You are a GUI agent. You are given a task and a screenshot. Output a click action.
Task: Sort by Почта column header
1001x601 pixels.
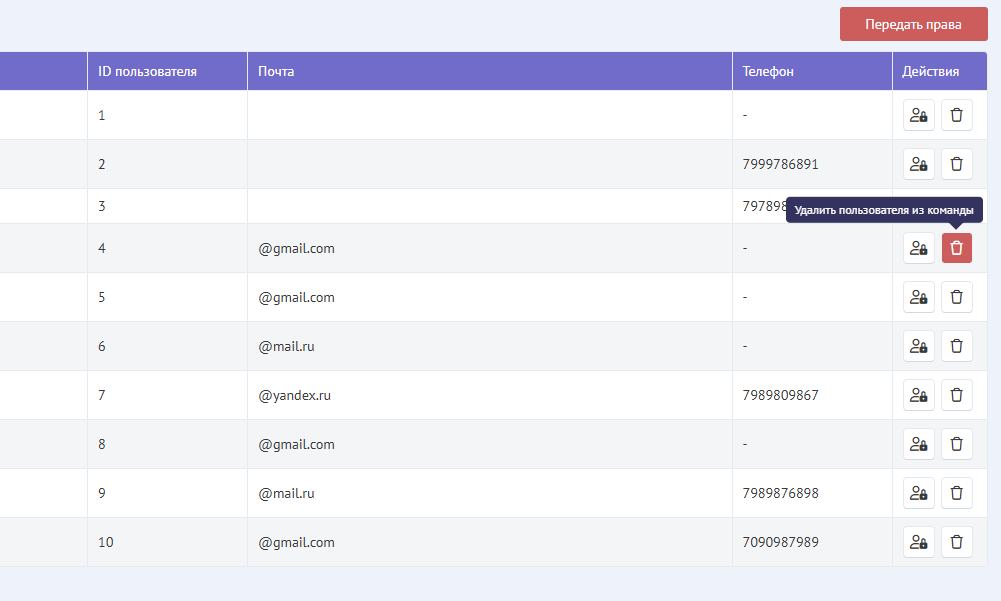(276, 71)
